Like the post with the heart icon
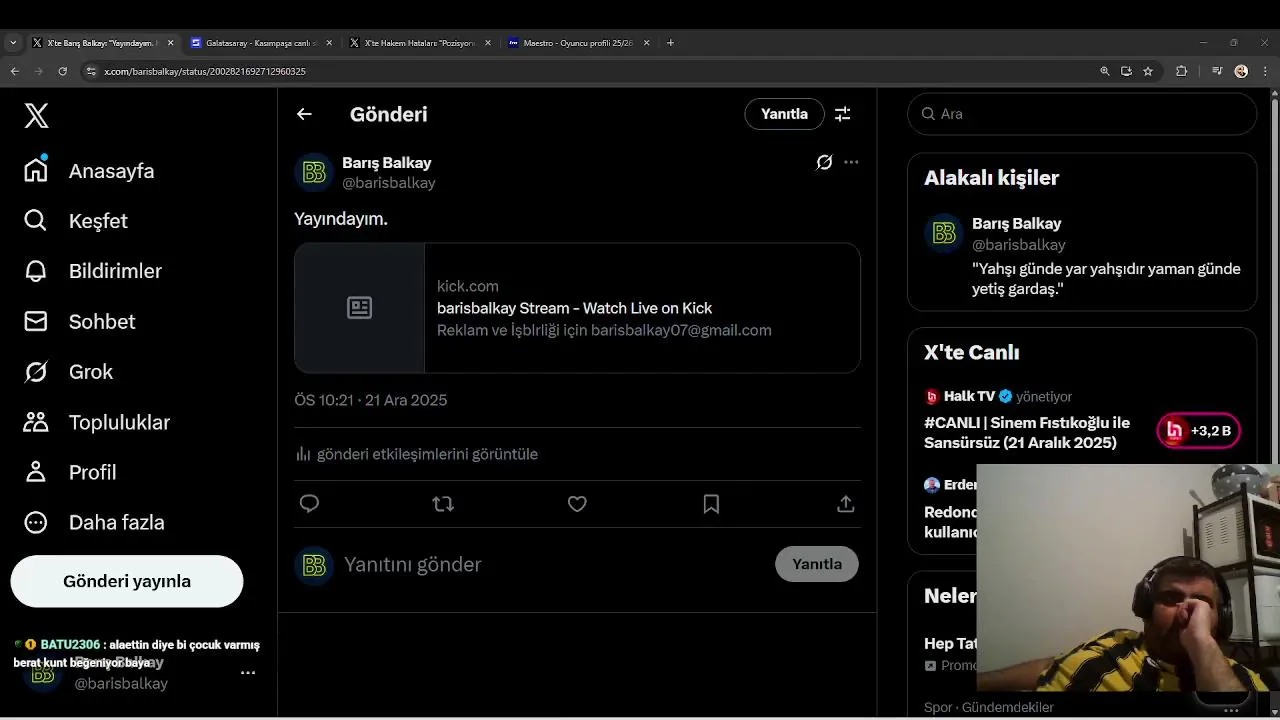This screenshot has width=1280, height=720. (577, 504)
